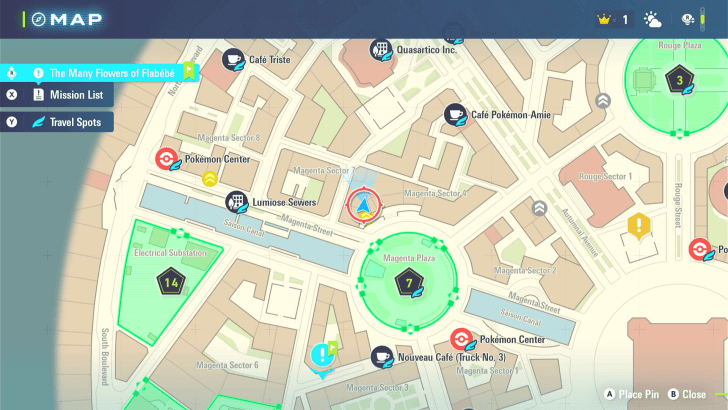The image size is (728, 410).
Task: Click the yellow exclamation quest marker
Action: tap(638, 226)
